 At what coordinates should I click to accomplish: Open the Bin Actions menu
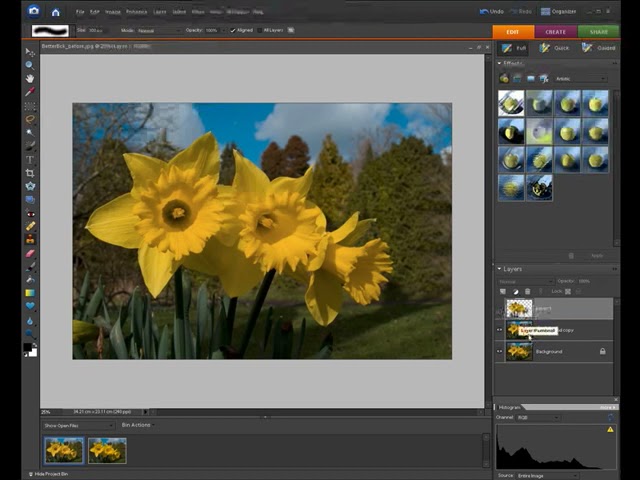pos(138,425)
